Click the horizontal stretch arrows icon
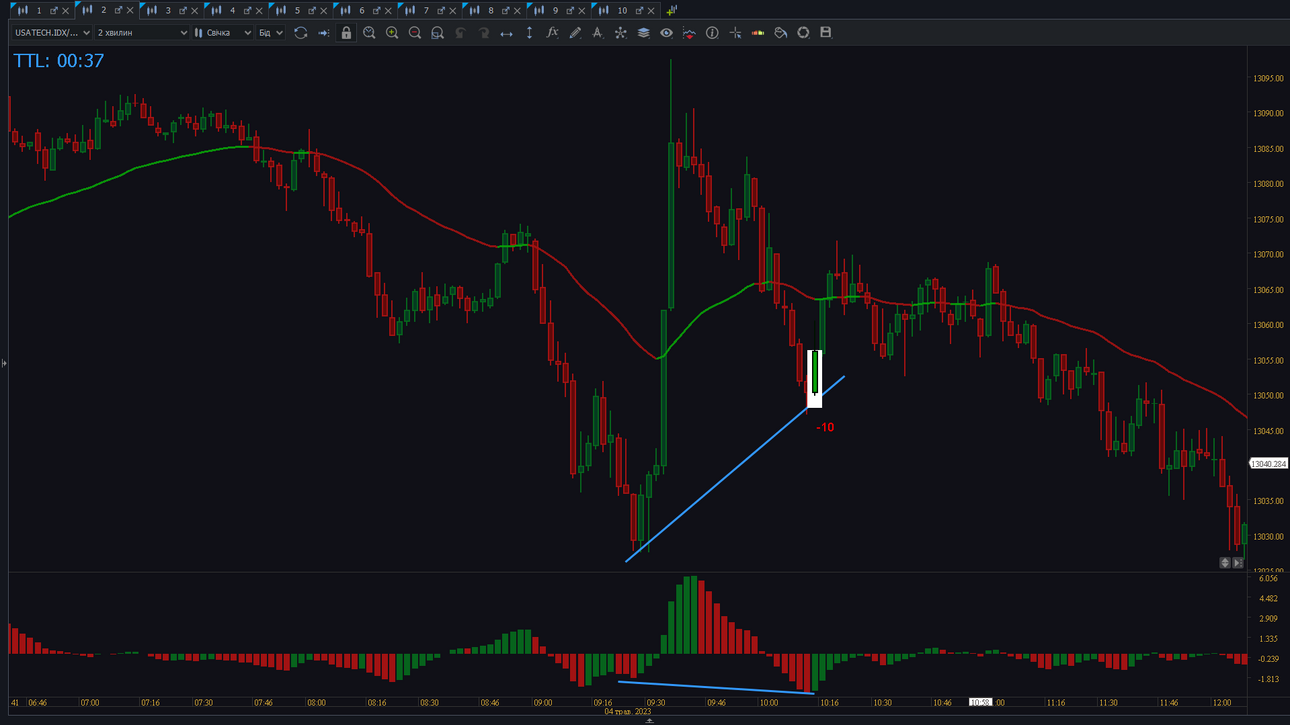 (x=506, y=33)
